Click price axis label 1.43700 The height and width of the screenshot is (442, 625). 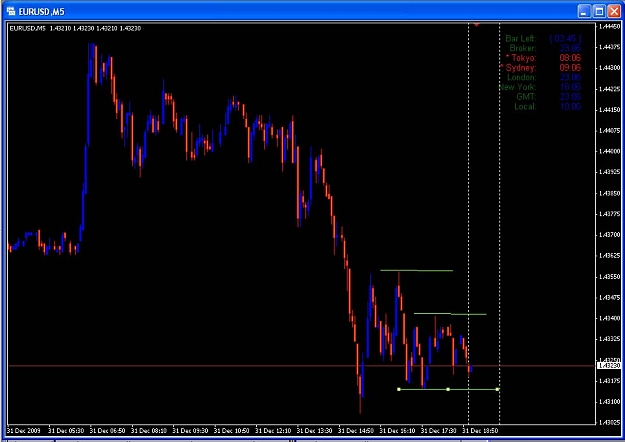pyautogui.click(x=609, y=235)
